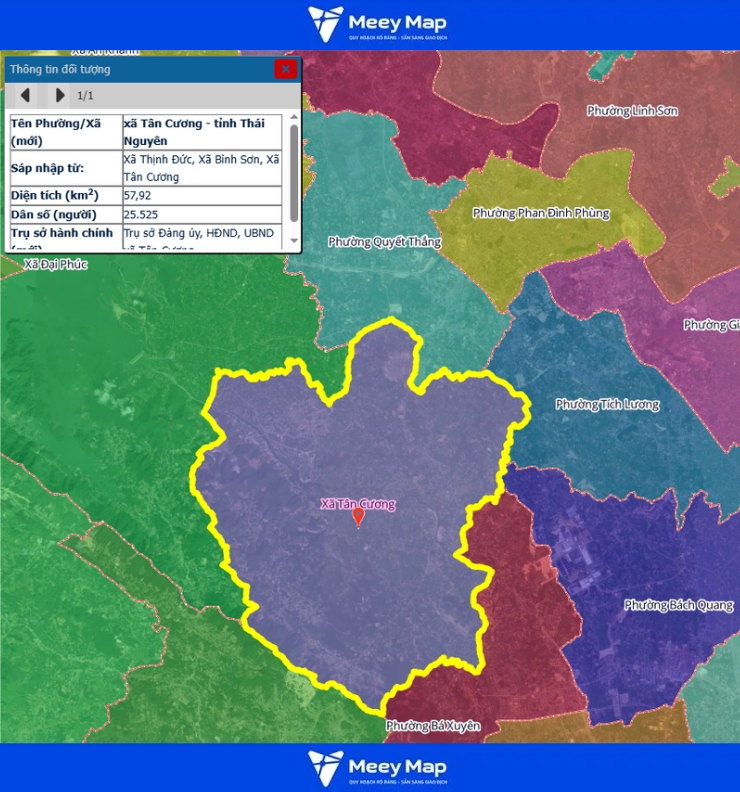Click scrollbar down arrow in info panel
The width and height of the screenshot is (740, 792).
(293, 242)
